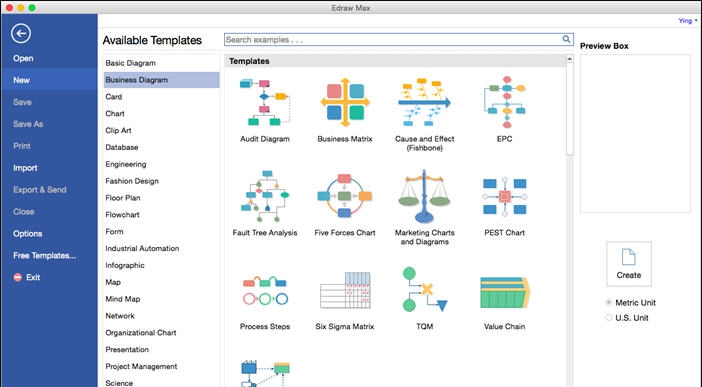Select the EPC template icon

pyautogui.click(x=505, y=102)
